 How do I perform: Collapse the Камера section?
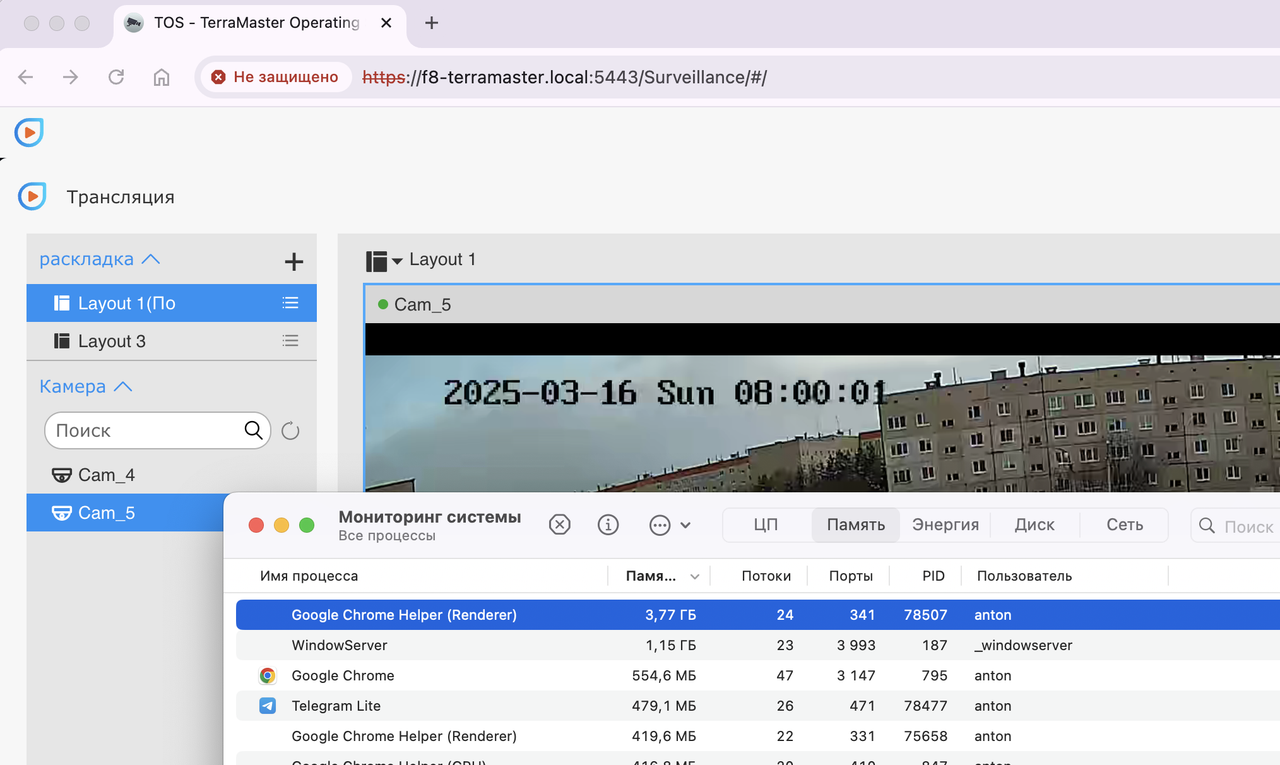86,386
